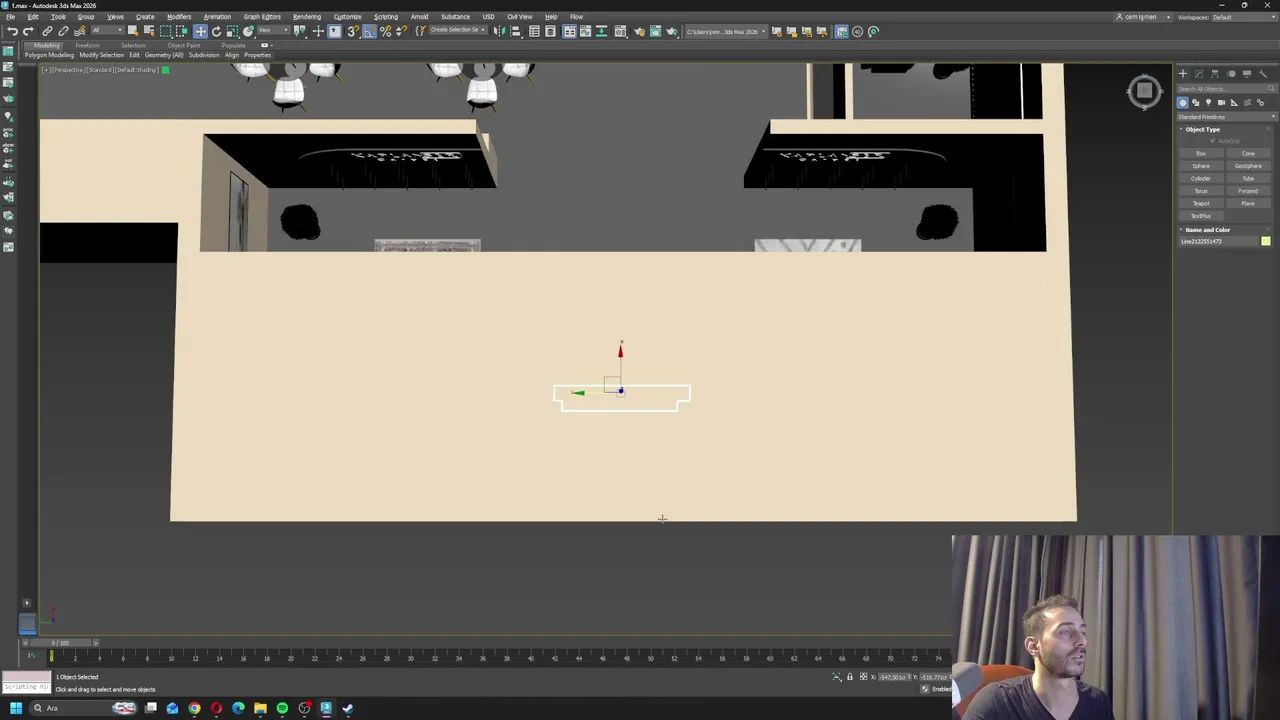Image resolution: width=1280 pixels, height=720 pixels.
Task: Collapse the Object Type rollout
Action: pyautogui.click(x=1202, y=130)
